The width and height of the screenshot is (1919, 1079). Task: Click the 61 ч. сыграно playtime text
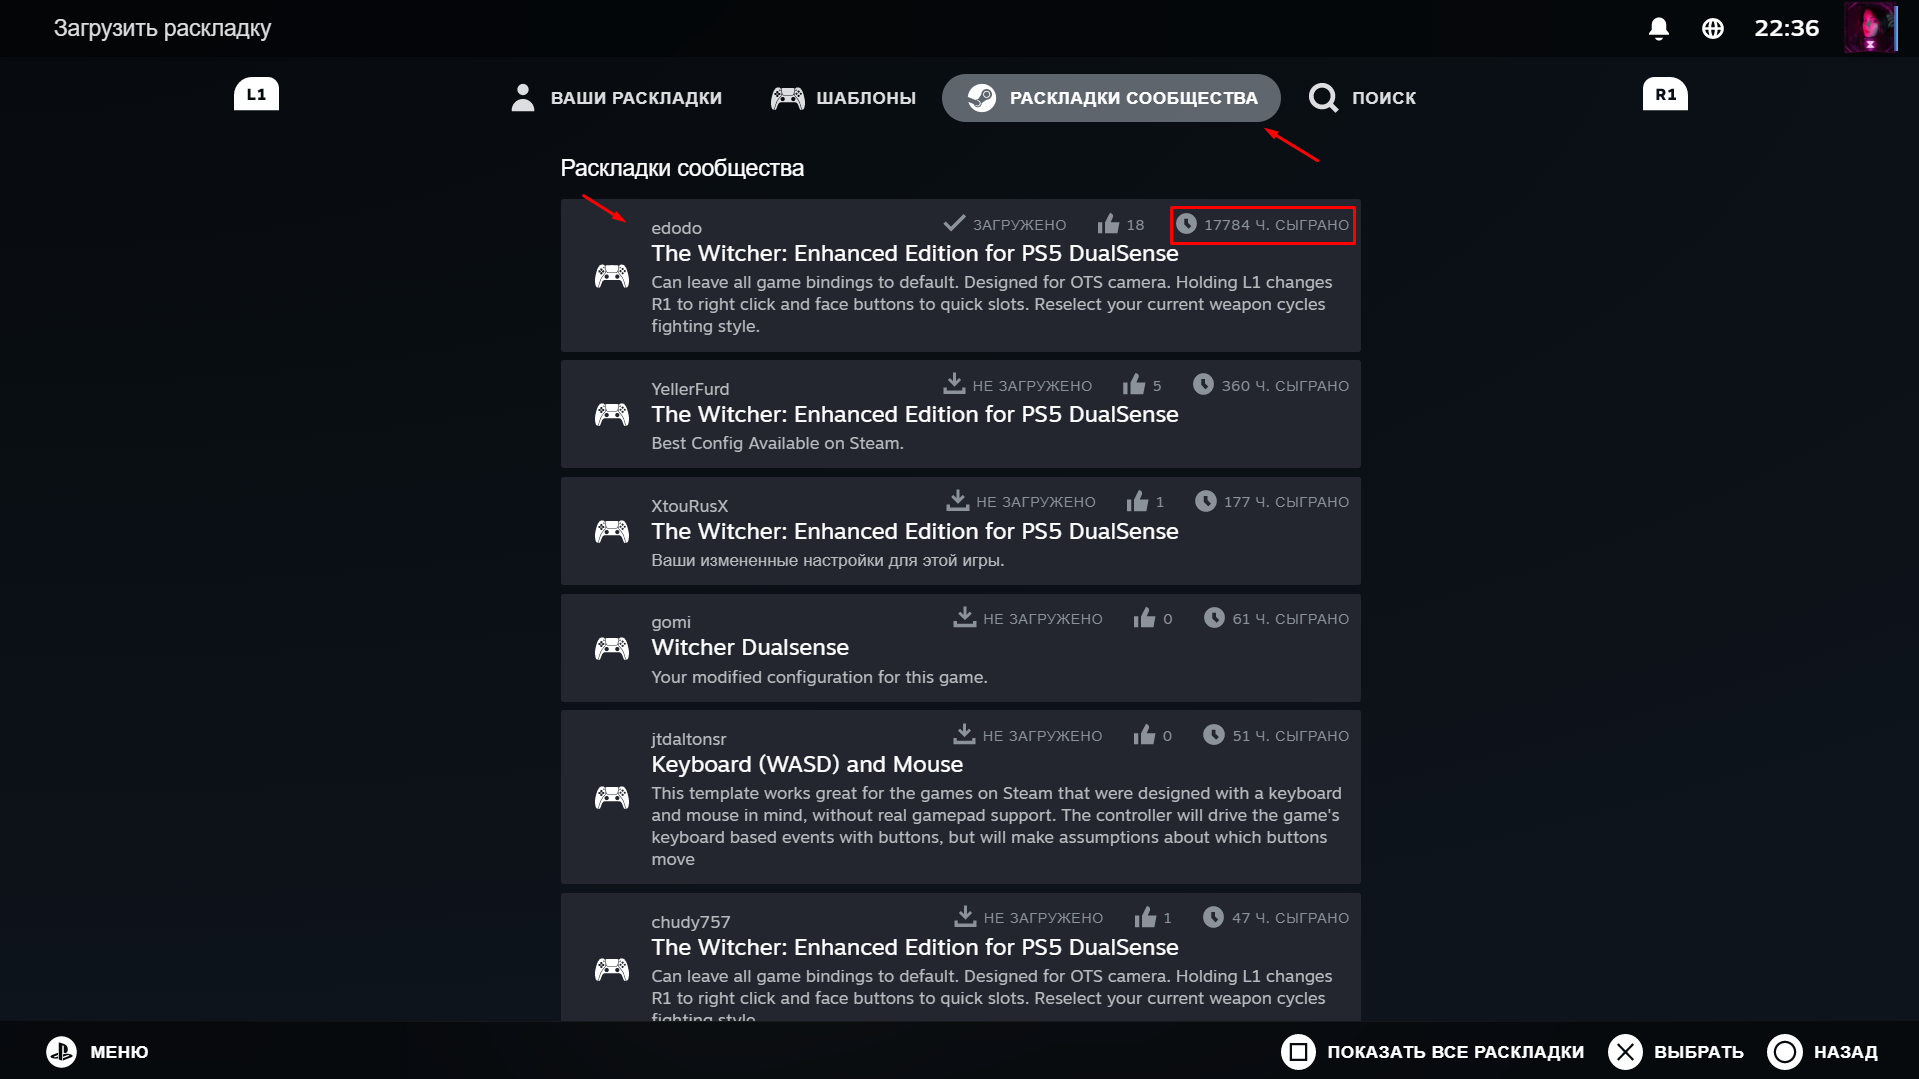[x=1290, y=619]
